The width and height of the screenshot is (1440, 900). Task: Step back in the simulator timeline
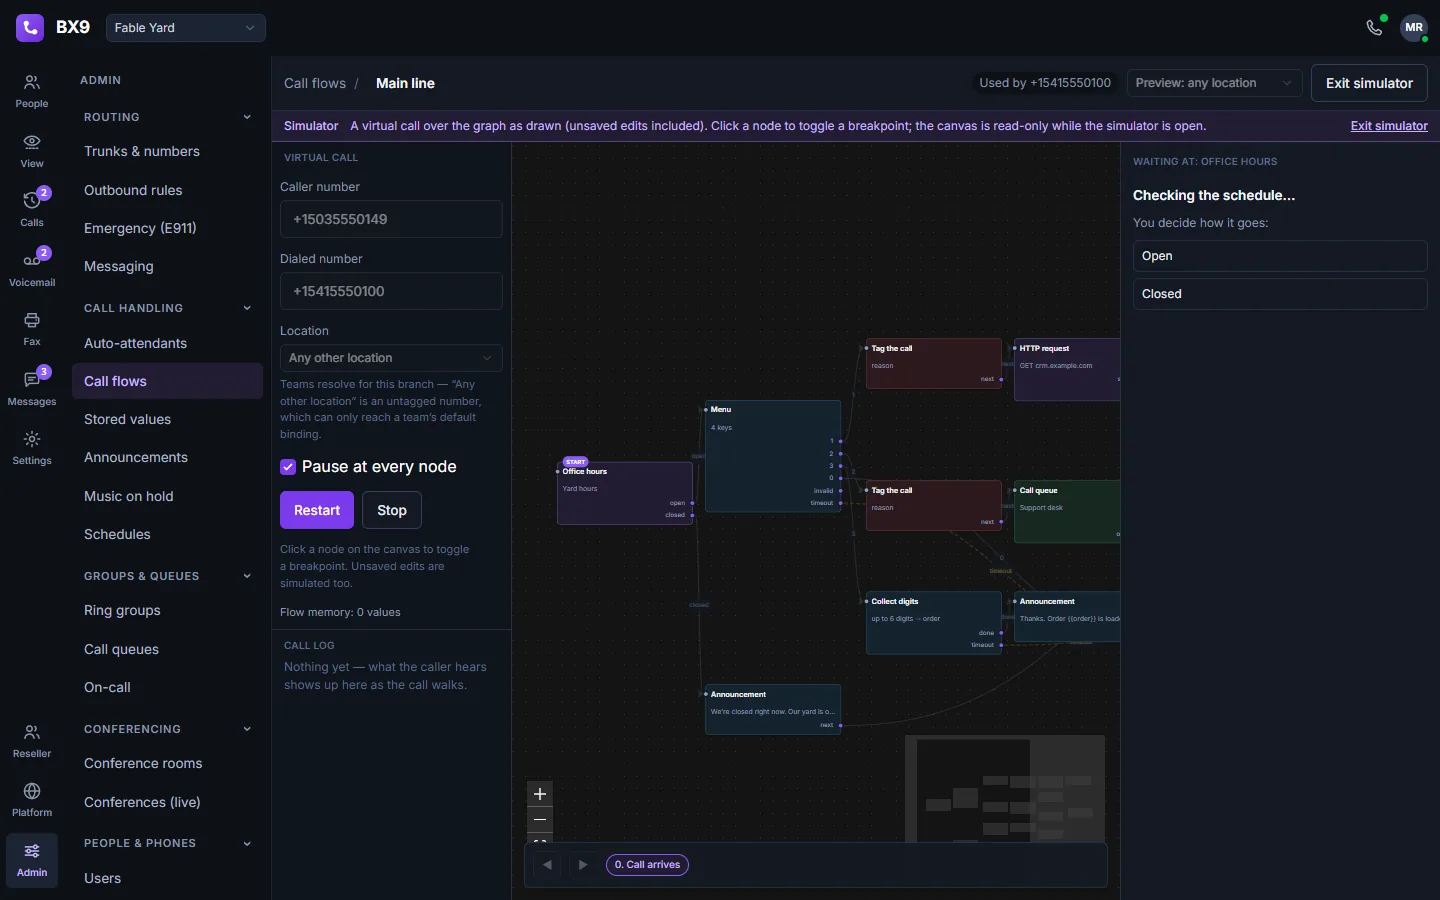pos(547,865)
